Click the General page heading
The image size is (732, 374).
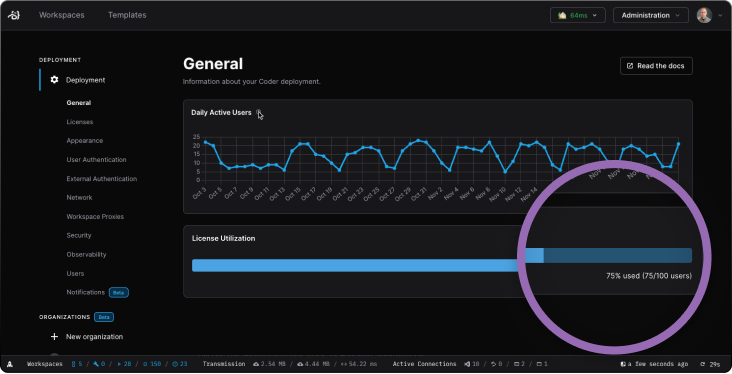[x=213, y=64]
